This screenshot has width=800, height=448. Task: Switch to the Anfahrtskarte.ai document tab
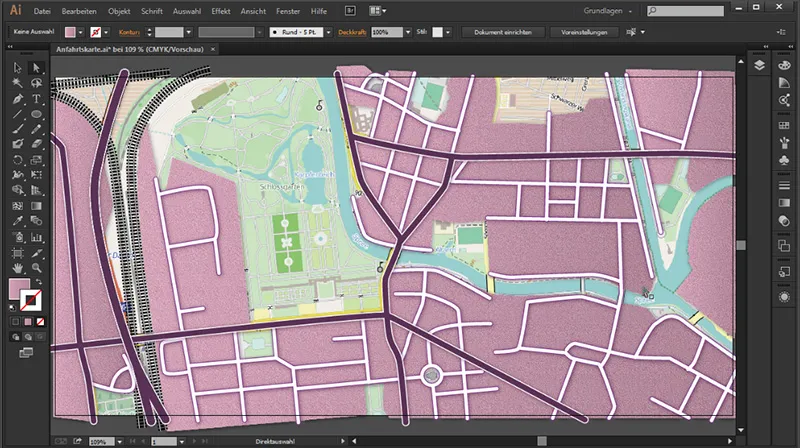tap(130, 49)
